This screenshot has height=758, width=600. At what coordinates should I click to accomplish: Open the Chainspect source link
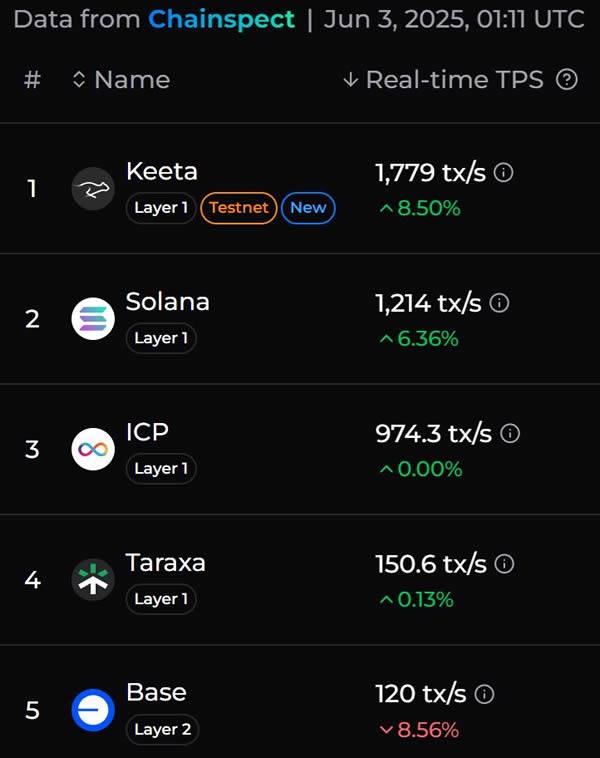(x=222, y=19)
